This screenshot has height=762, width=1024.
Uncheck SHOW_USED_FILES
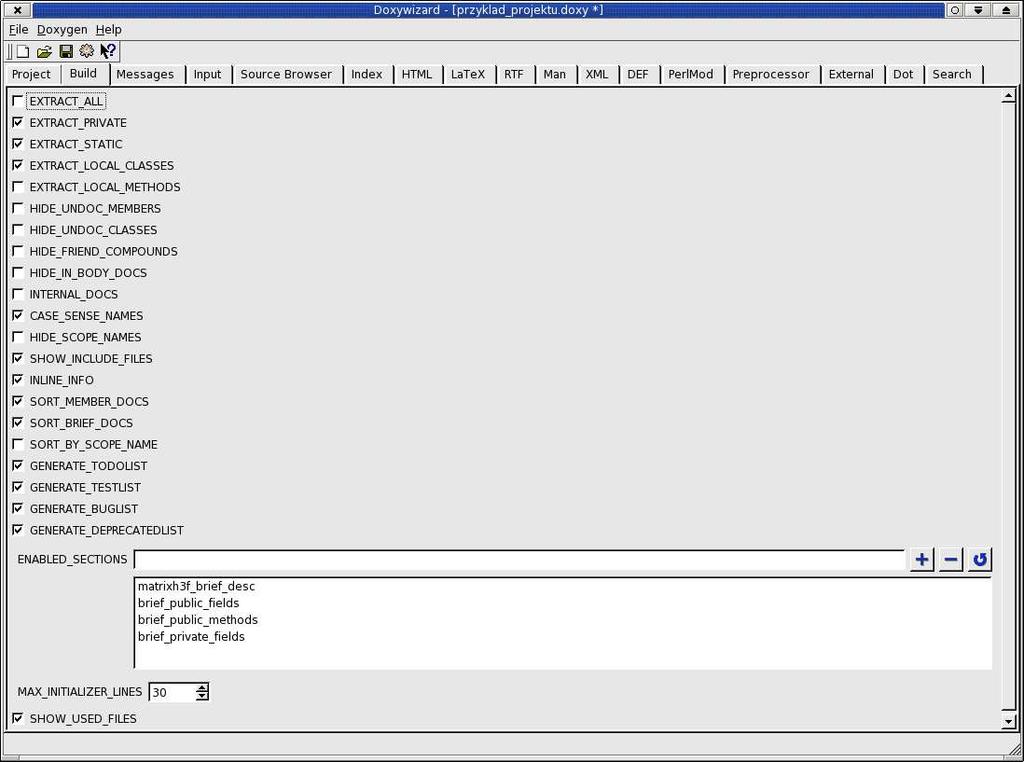click(18, 718)
